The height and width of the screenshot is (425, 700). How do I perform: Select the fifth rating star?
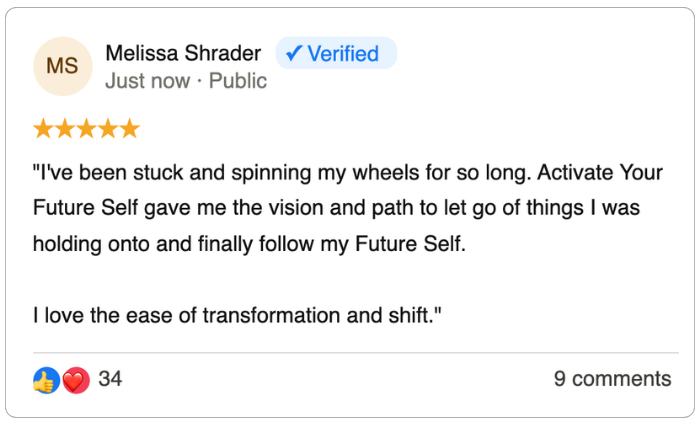129,129
